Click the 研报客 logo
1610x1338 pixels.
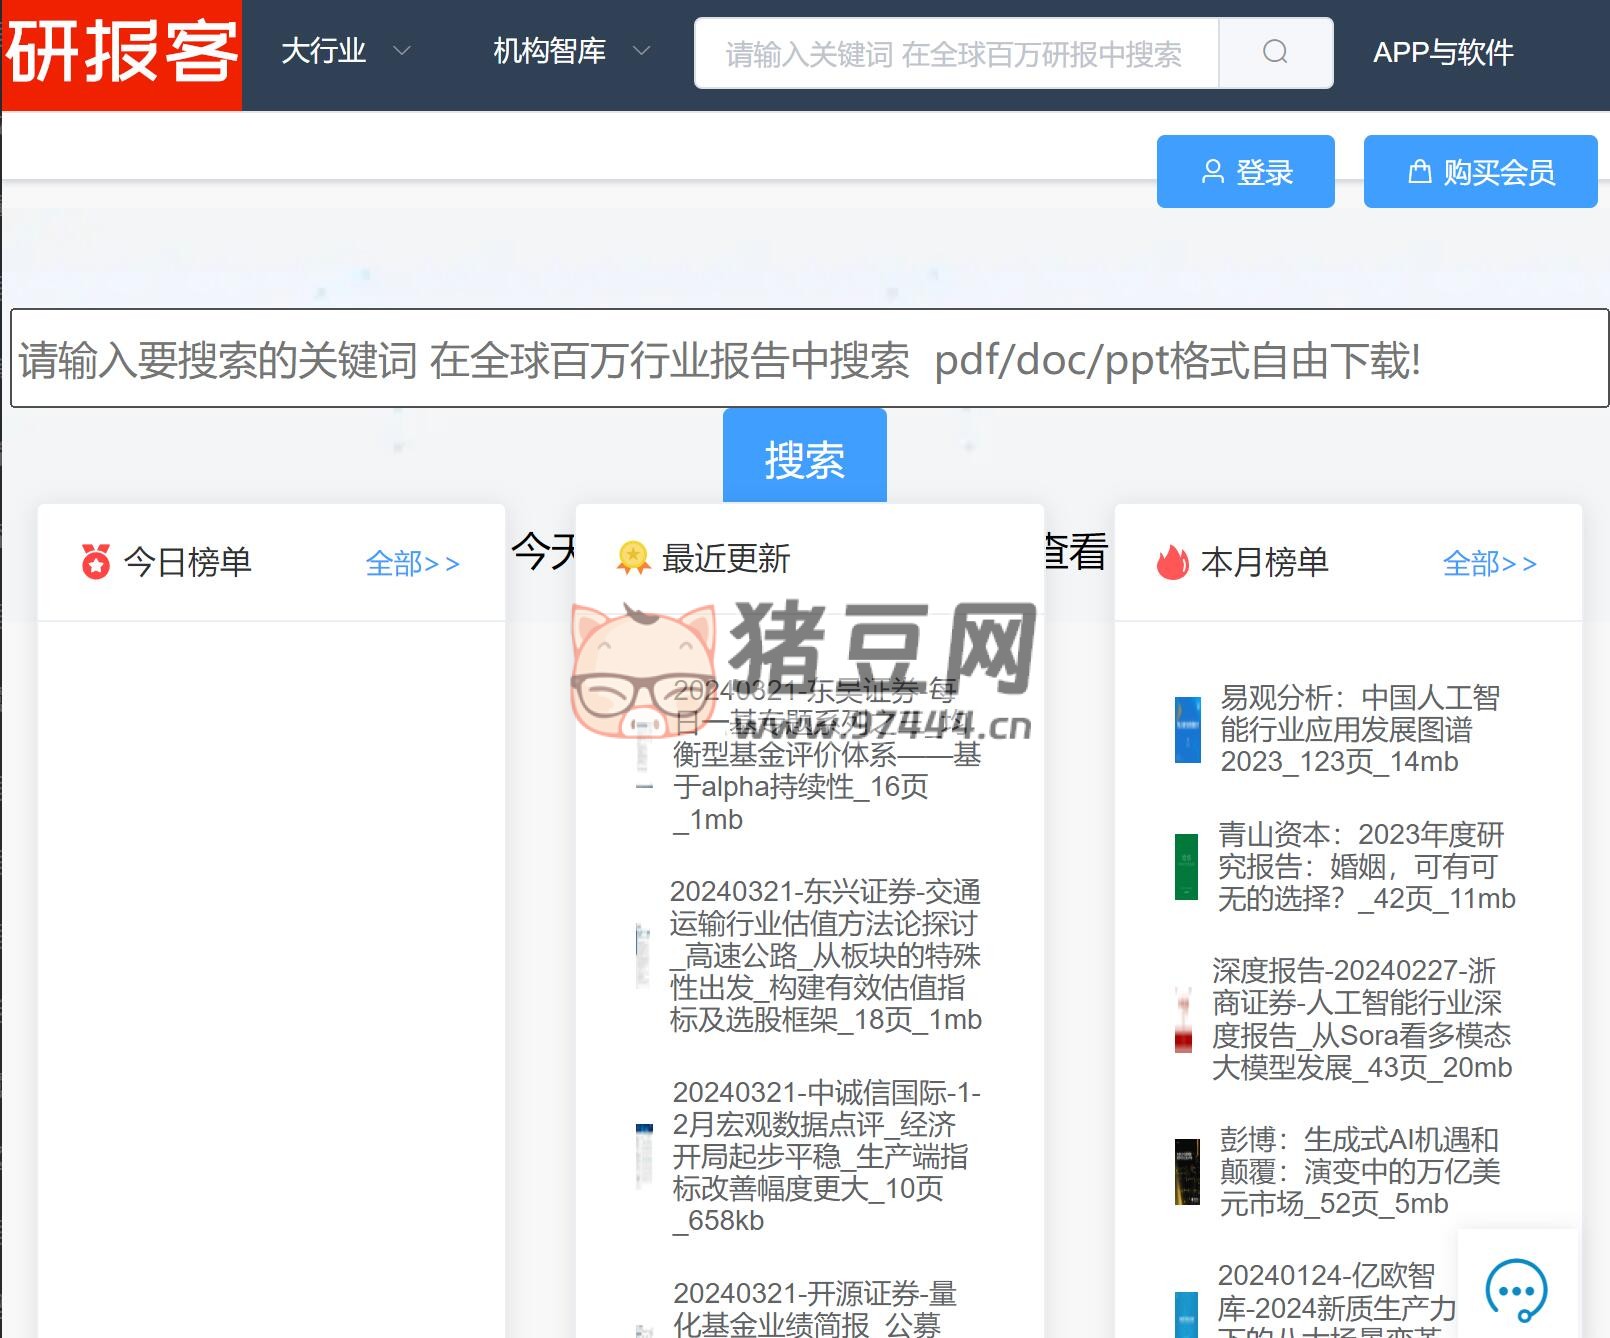pyautogui.click(x=120, y=53)
